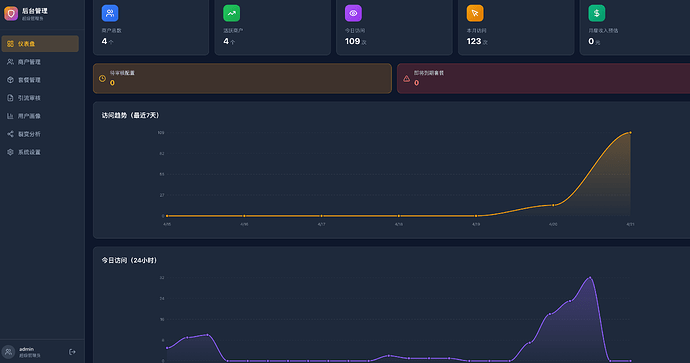The image size is (690, 363).
Task: Open the 用户画像 menu item
Action: point(40,116)
